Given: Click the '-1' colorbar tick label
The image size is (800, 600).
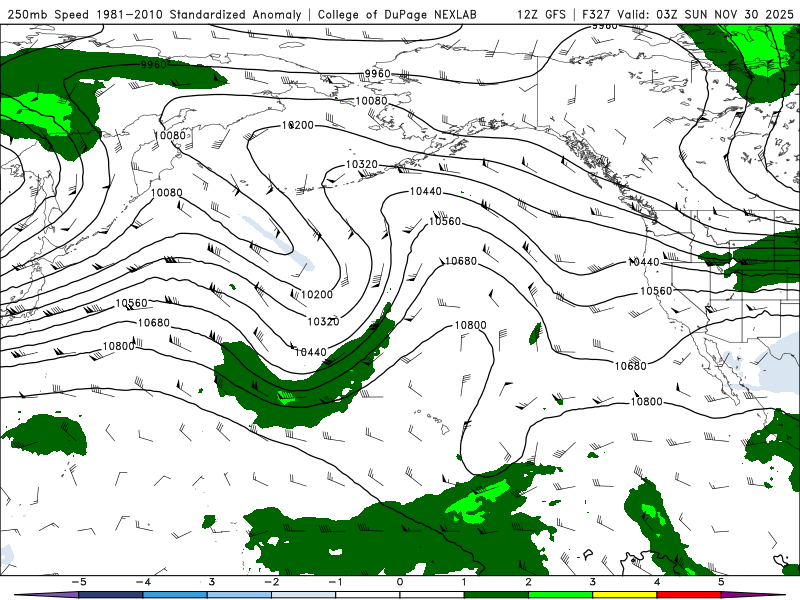Looking at the screenshot, I should [335, 582].
